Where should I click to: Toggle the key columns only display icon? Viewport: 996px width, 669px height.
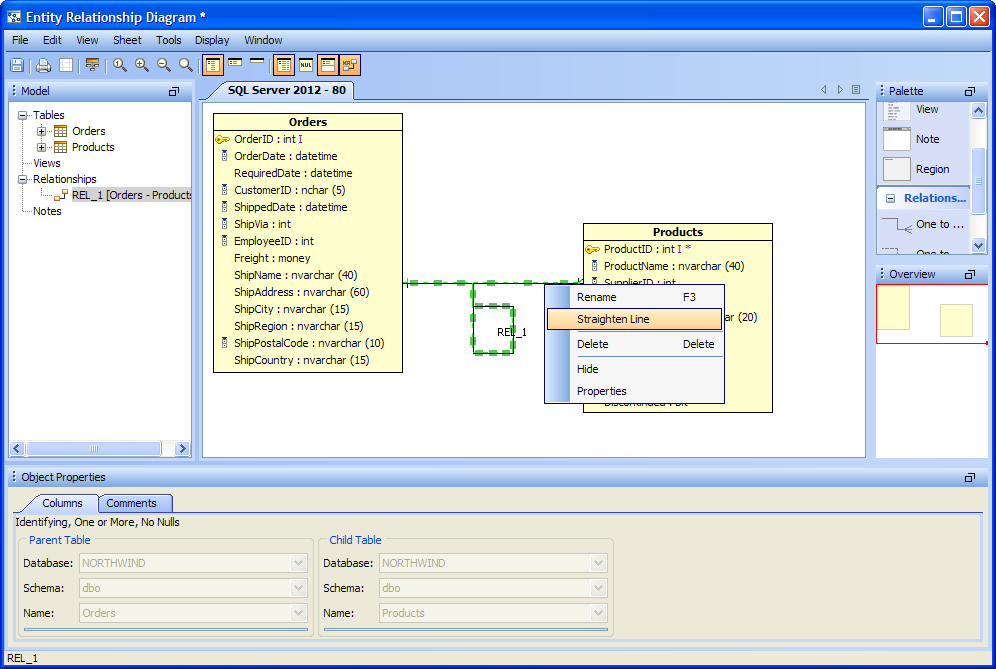click(235, 62)
